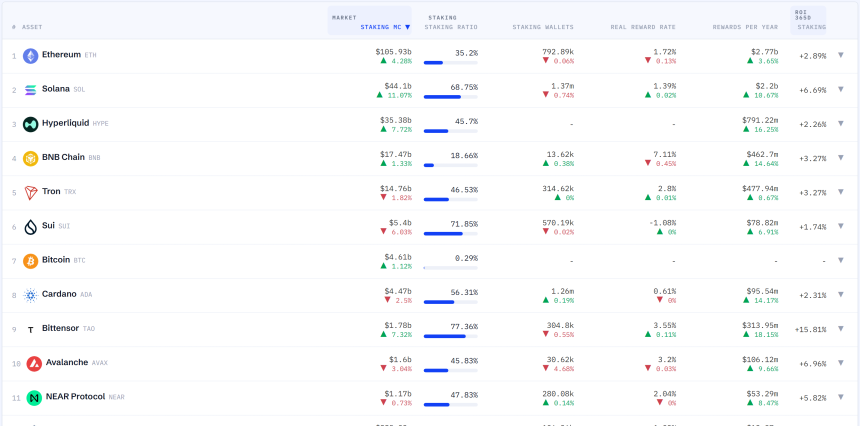Screen dimensions: 860x426
Task: Click Bittensor's +15.81% ROI value
Action: click(x=810, y=330)
